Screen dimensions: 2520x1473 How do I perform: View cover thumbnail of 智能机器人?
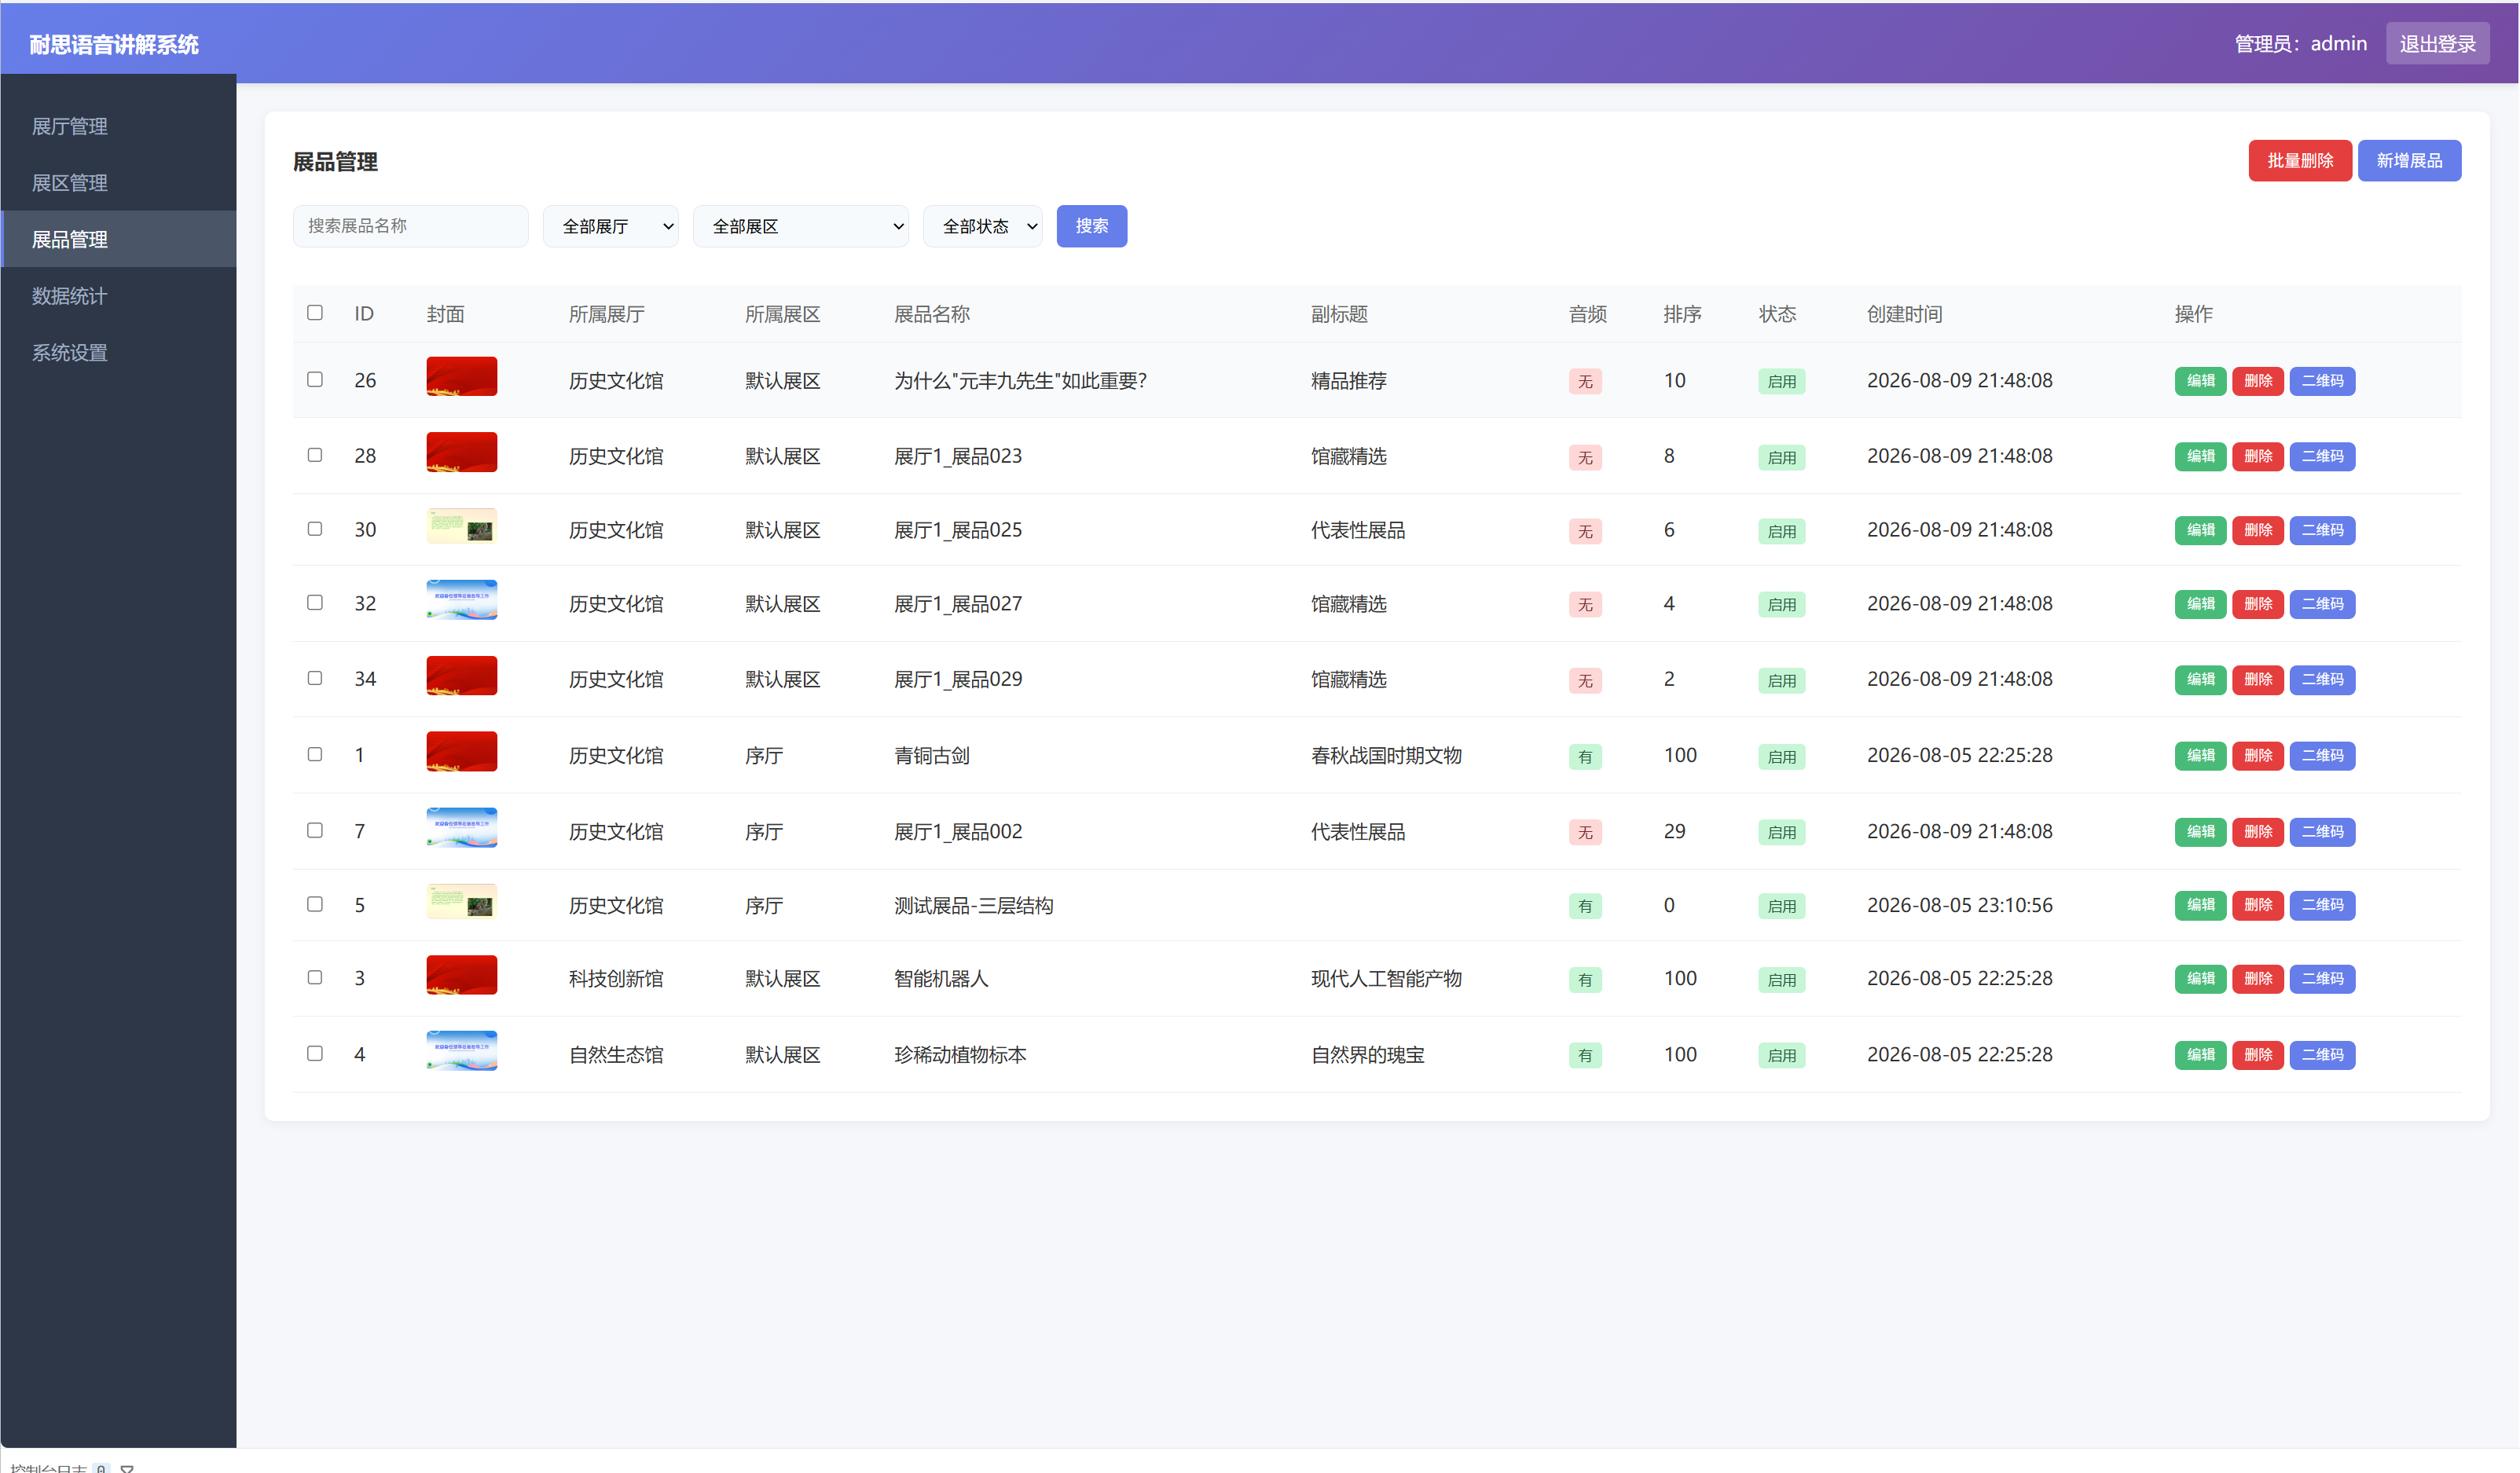tap(462, 975)
